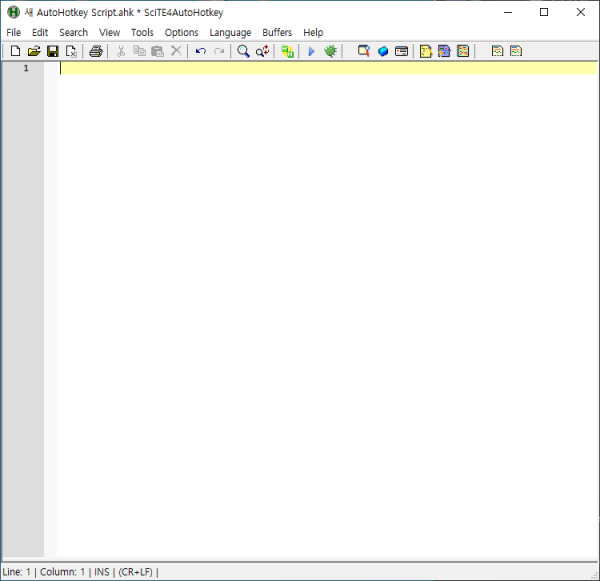Screen dimensions: 600x581
Task: Close the SciTE4AutoHotkey window
Action: 580,12
